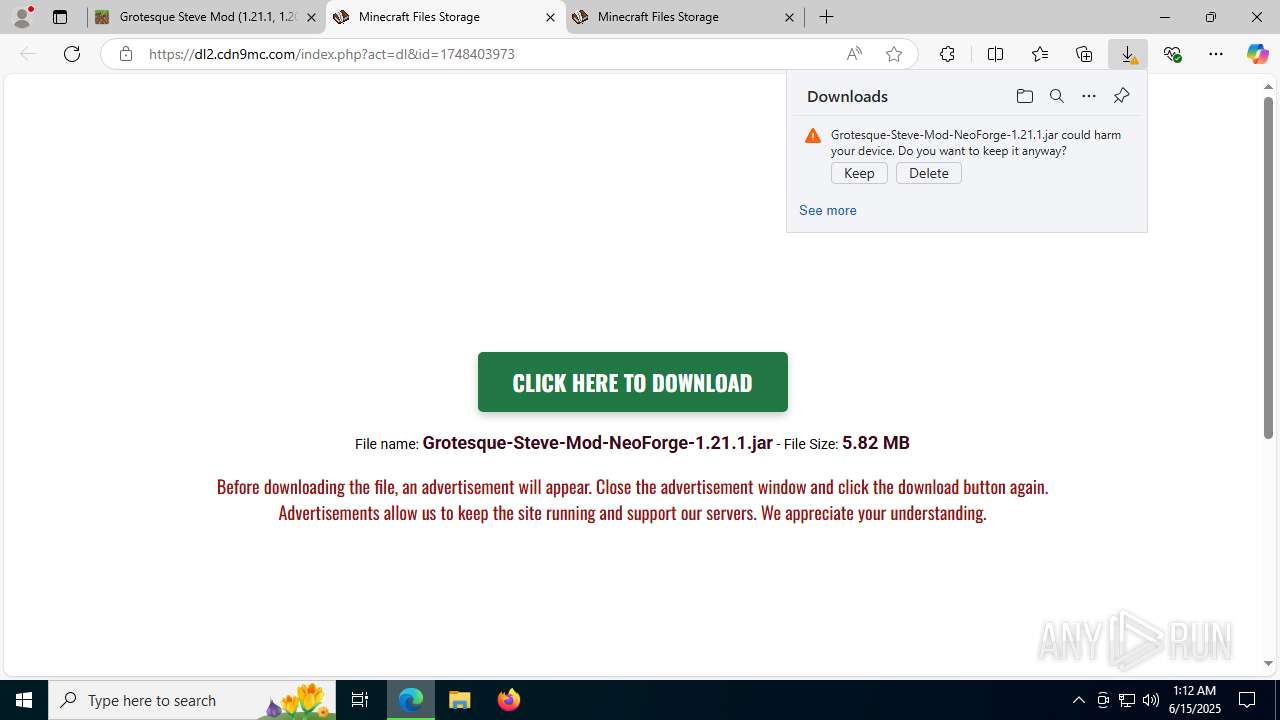The width and height of the screenshot is (1280, 720).
Task: Open See more downloads link
Action: tap(827, 210)
